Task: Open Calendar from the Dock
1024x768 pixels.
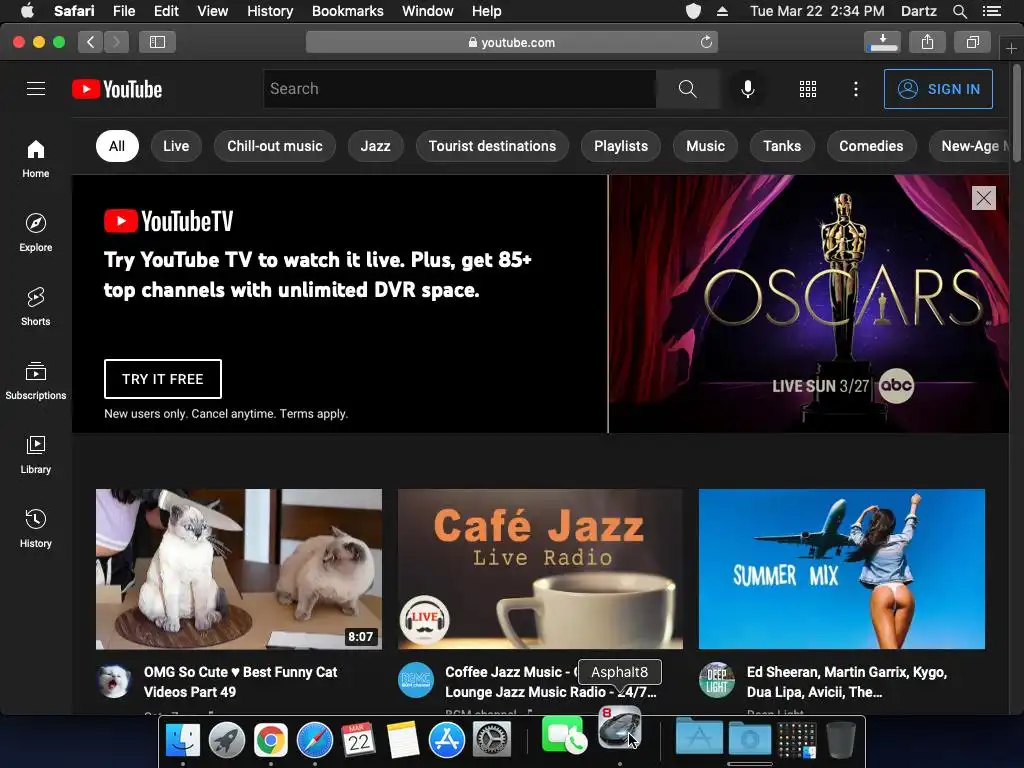Action: pos(359,740)
